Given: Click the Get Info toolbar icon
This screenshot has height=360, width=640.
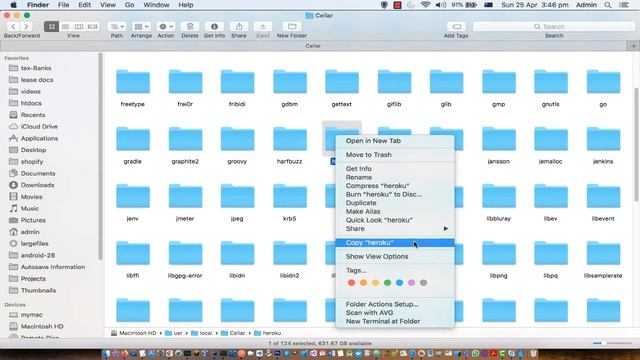Looking at the screenshot, I should [214, 27].
